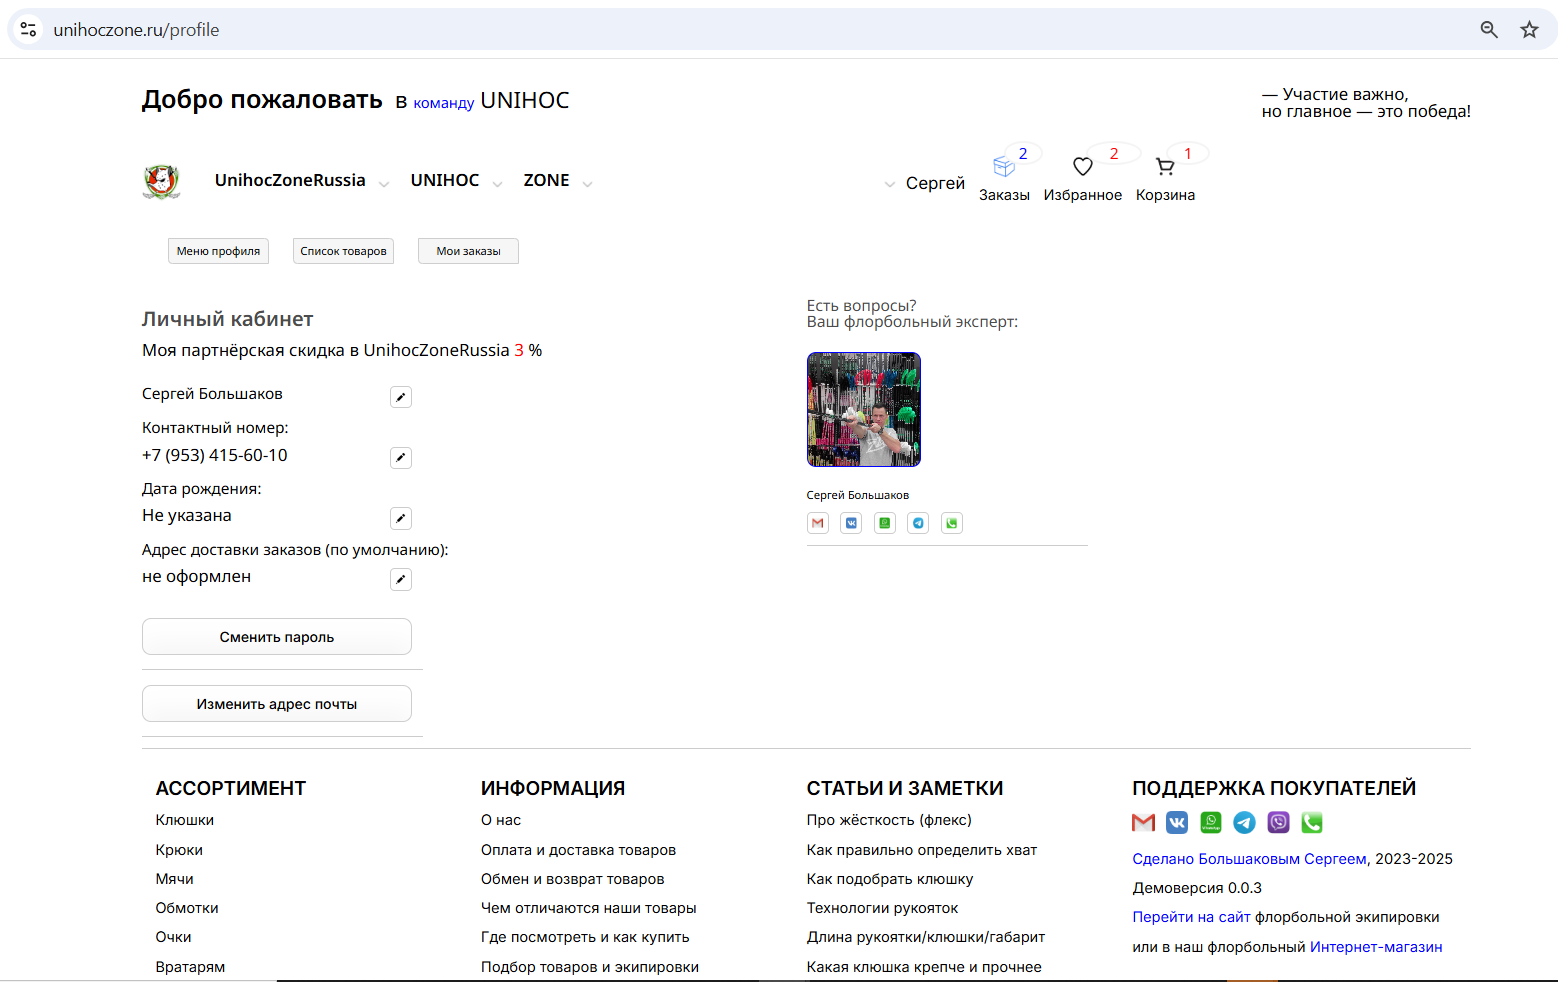This screenshot has height=982, width=1558.
Task: View site information icon in address bar
Action: [29, 30]
